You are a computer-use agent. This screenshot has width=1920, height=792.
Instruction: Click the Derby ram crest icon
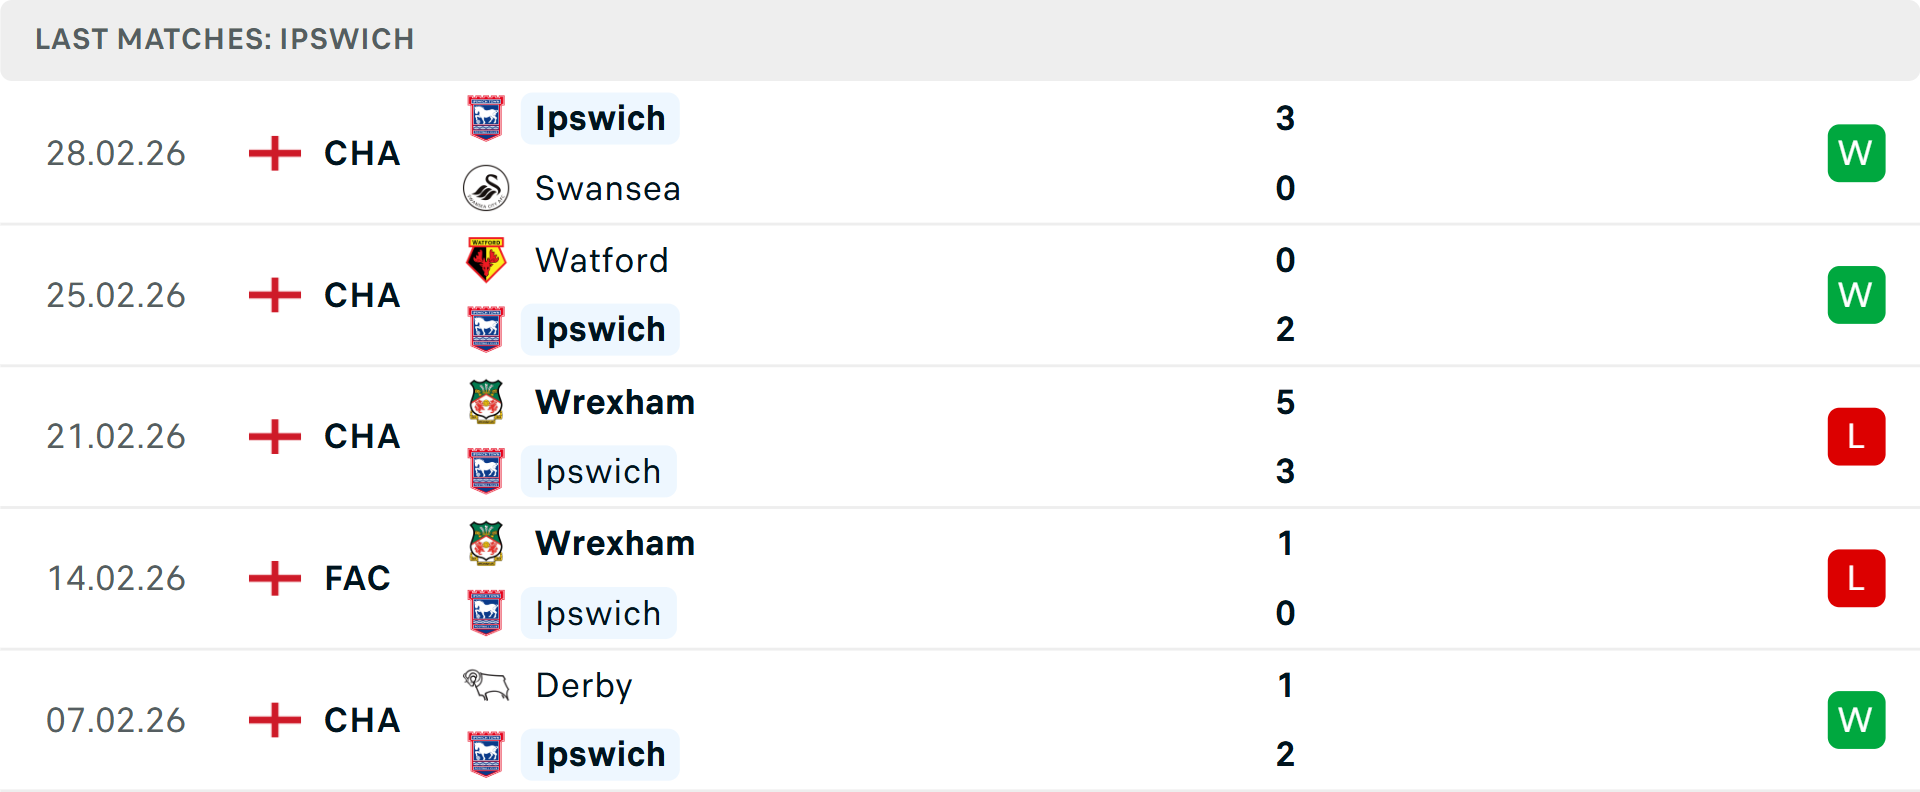click(486, 685)
